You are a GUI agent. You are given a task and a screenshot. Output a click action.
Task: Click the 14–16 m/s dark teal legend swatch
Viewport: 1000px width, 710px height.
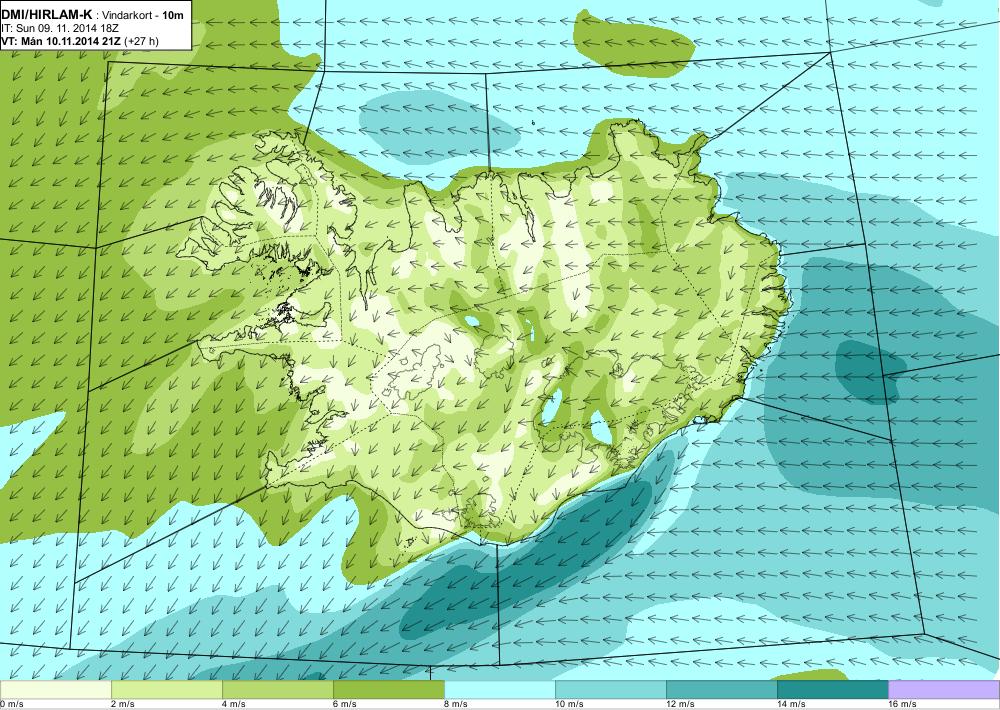coord(832,690)
